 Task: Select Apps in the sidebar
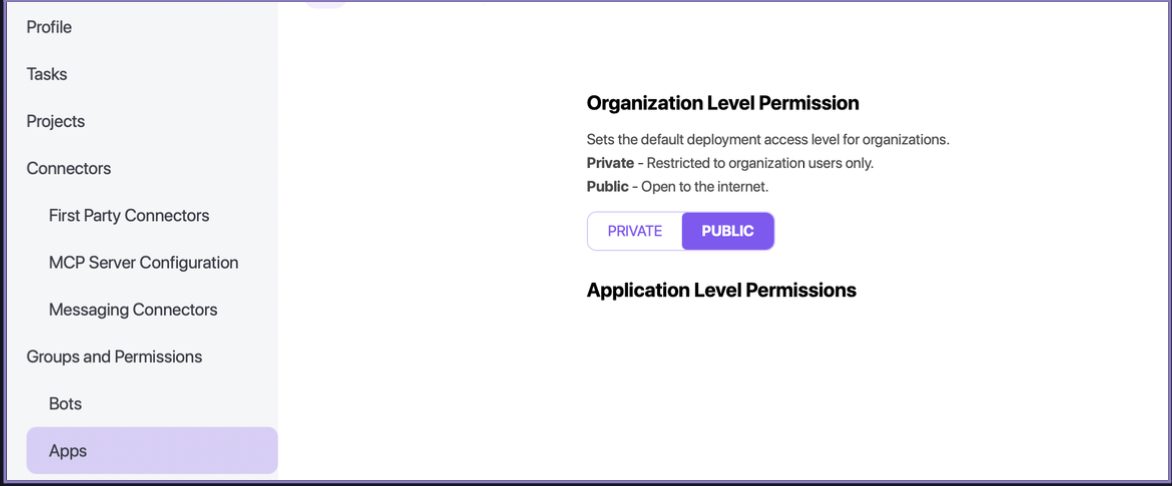click(68, 451)
